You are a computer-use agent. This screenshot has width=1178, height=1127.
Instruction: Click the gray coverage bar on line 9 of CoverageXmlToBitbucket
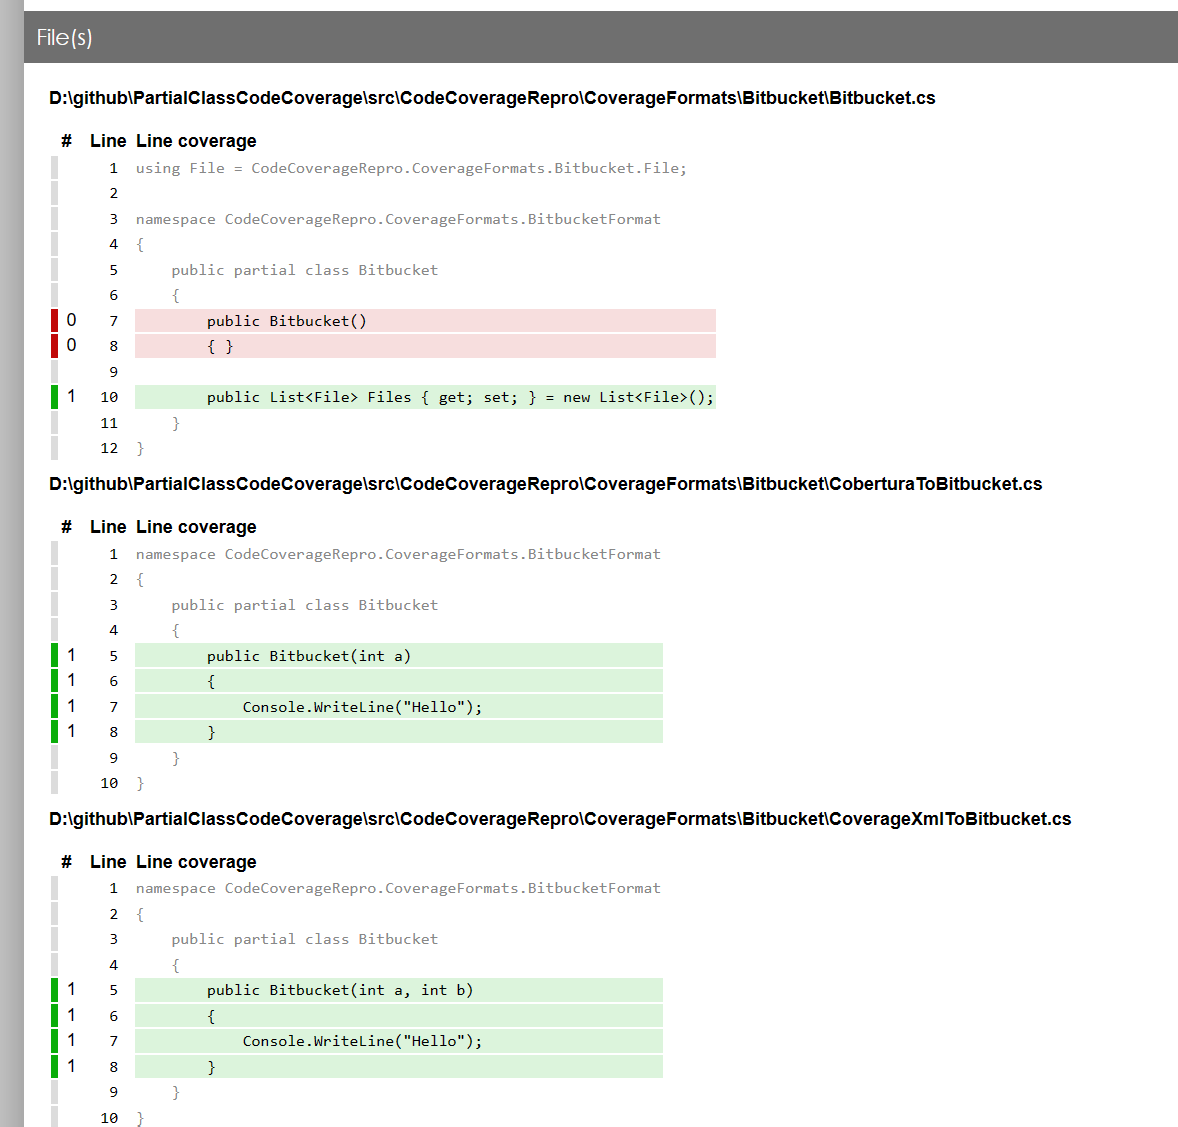pyautogui.click(x=55, y=1091)
